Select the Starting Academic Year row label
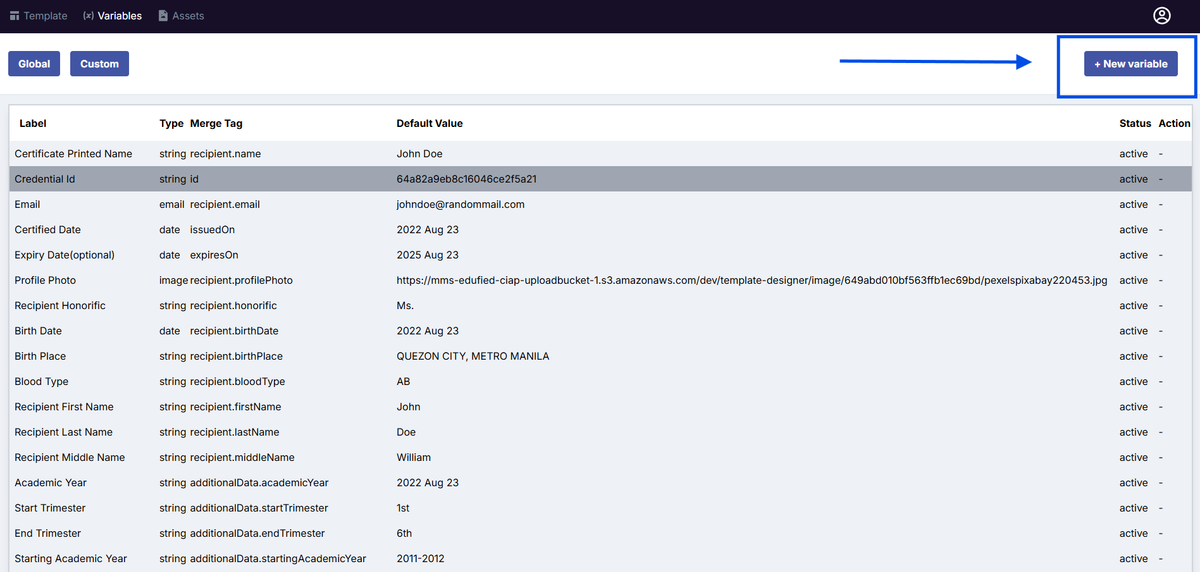1200x572 pixels. click(71, 558)
